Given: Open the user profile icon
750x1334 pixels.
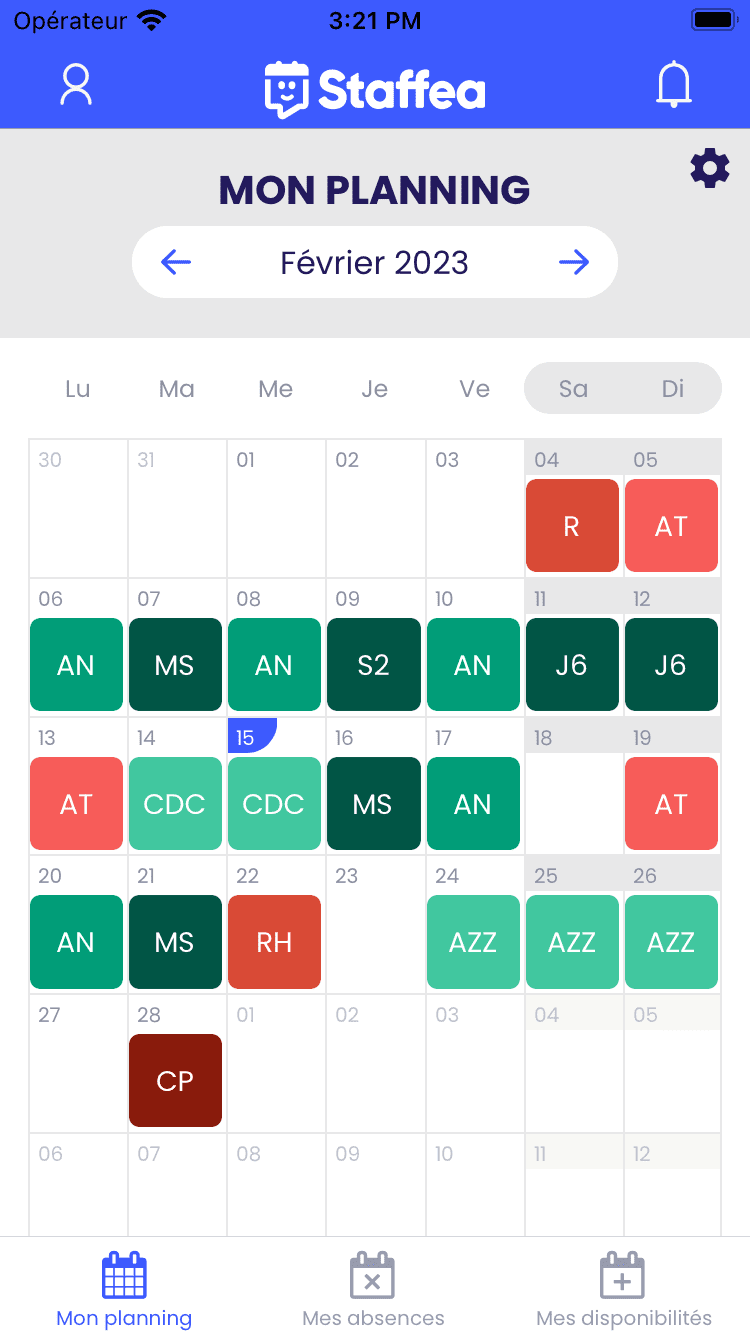Looking at the screenshot, I should click(75, 85).
